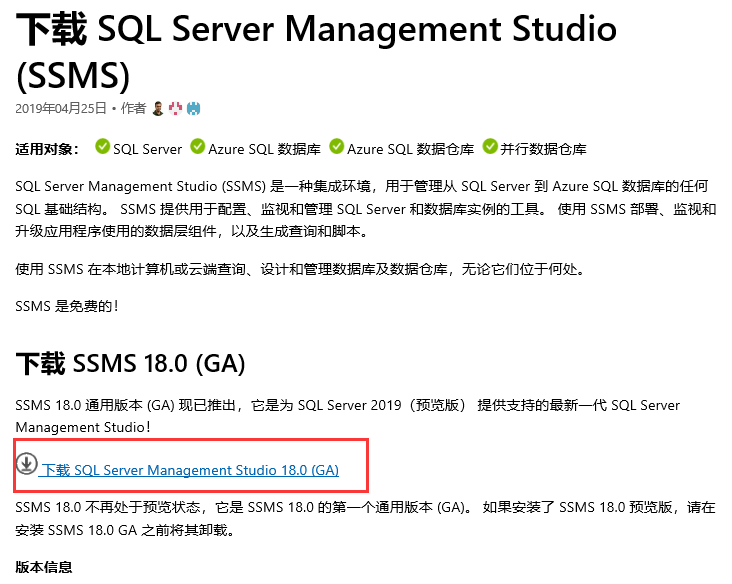Click the paragraph starting 使用 SSMS 在本地计算机
Image resolution: width=732 pixels, height=584 pixels.
point(300,269)
